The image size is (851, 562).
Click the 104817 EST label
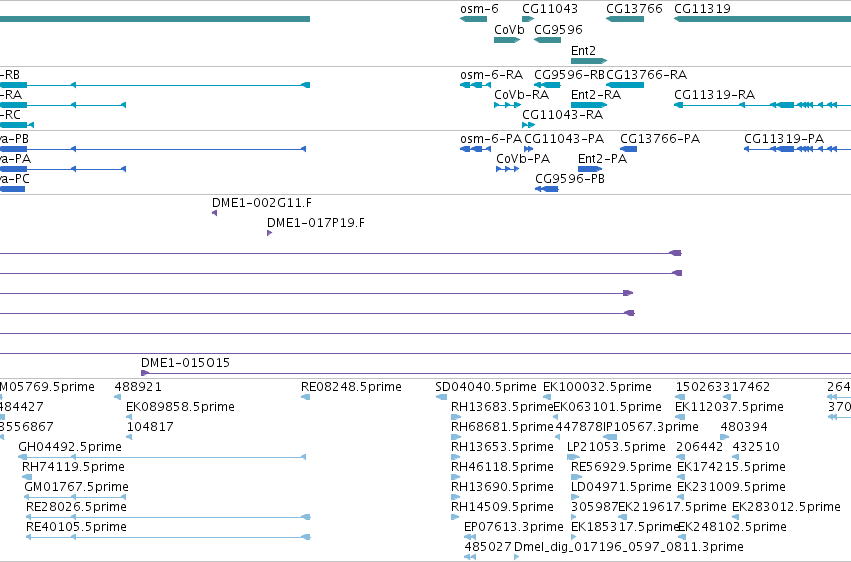click(x=150, y=426)
